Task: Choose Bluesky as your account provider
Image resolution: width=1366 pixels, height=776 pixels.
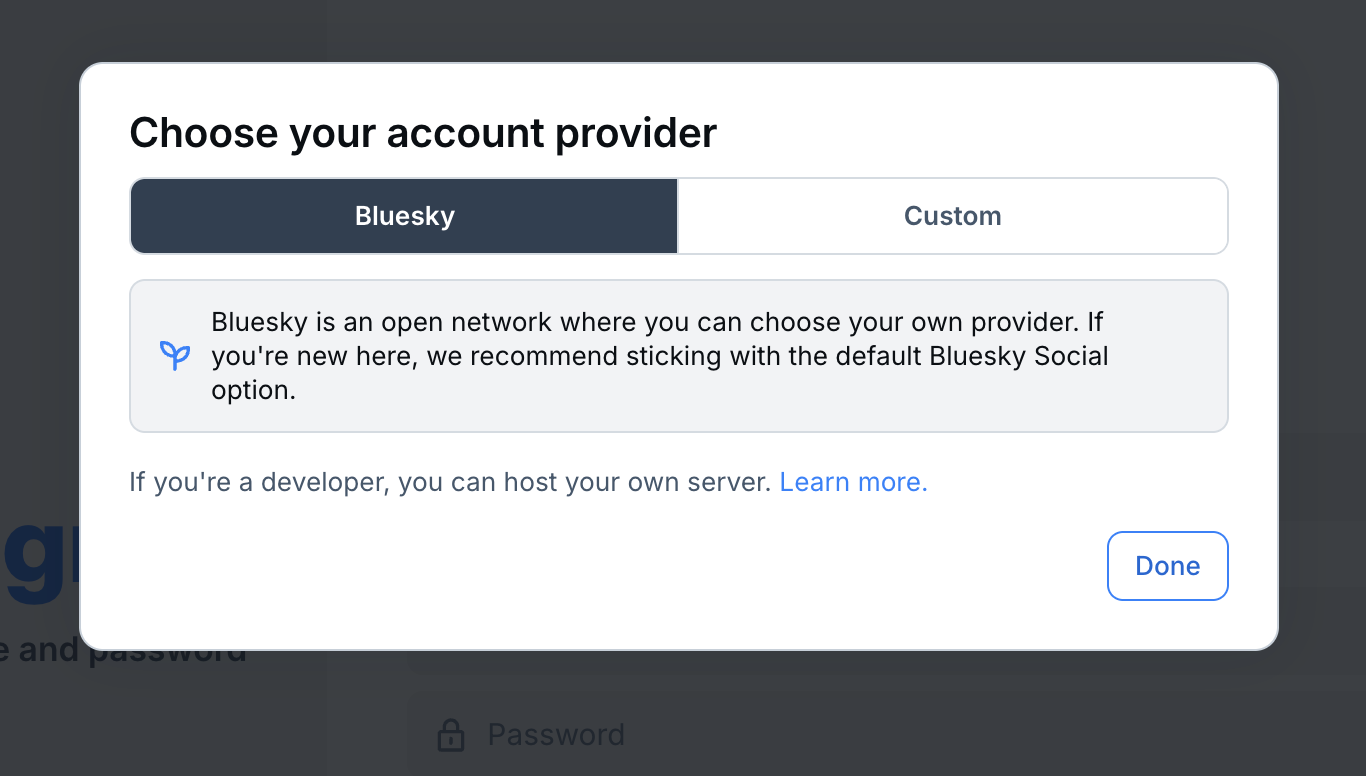Action: click(x=404, y=216)
